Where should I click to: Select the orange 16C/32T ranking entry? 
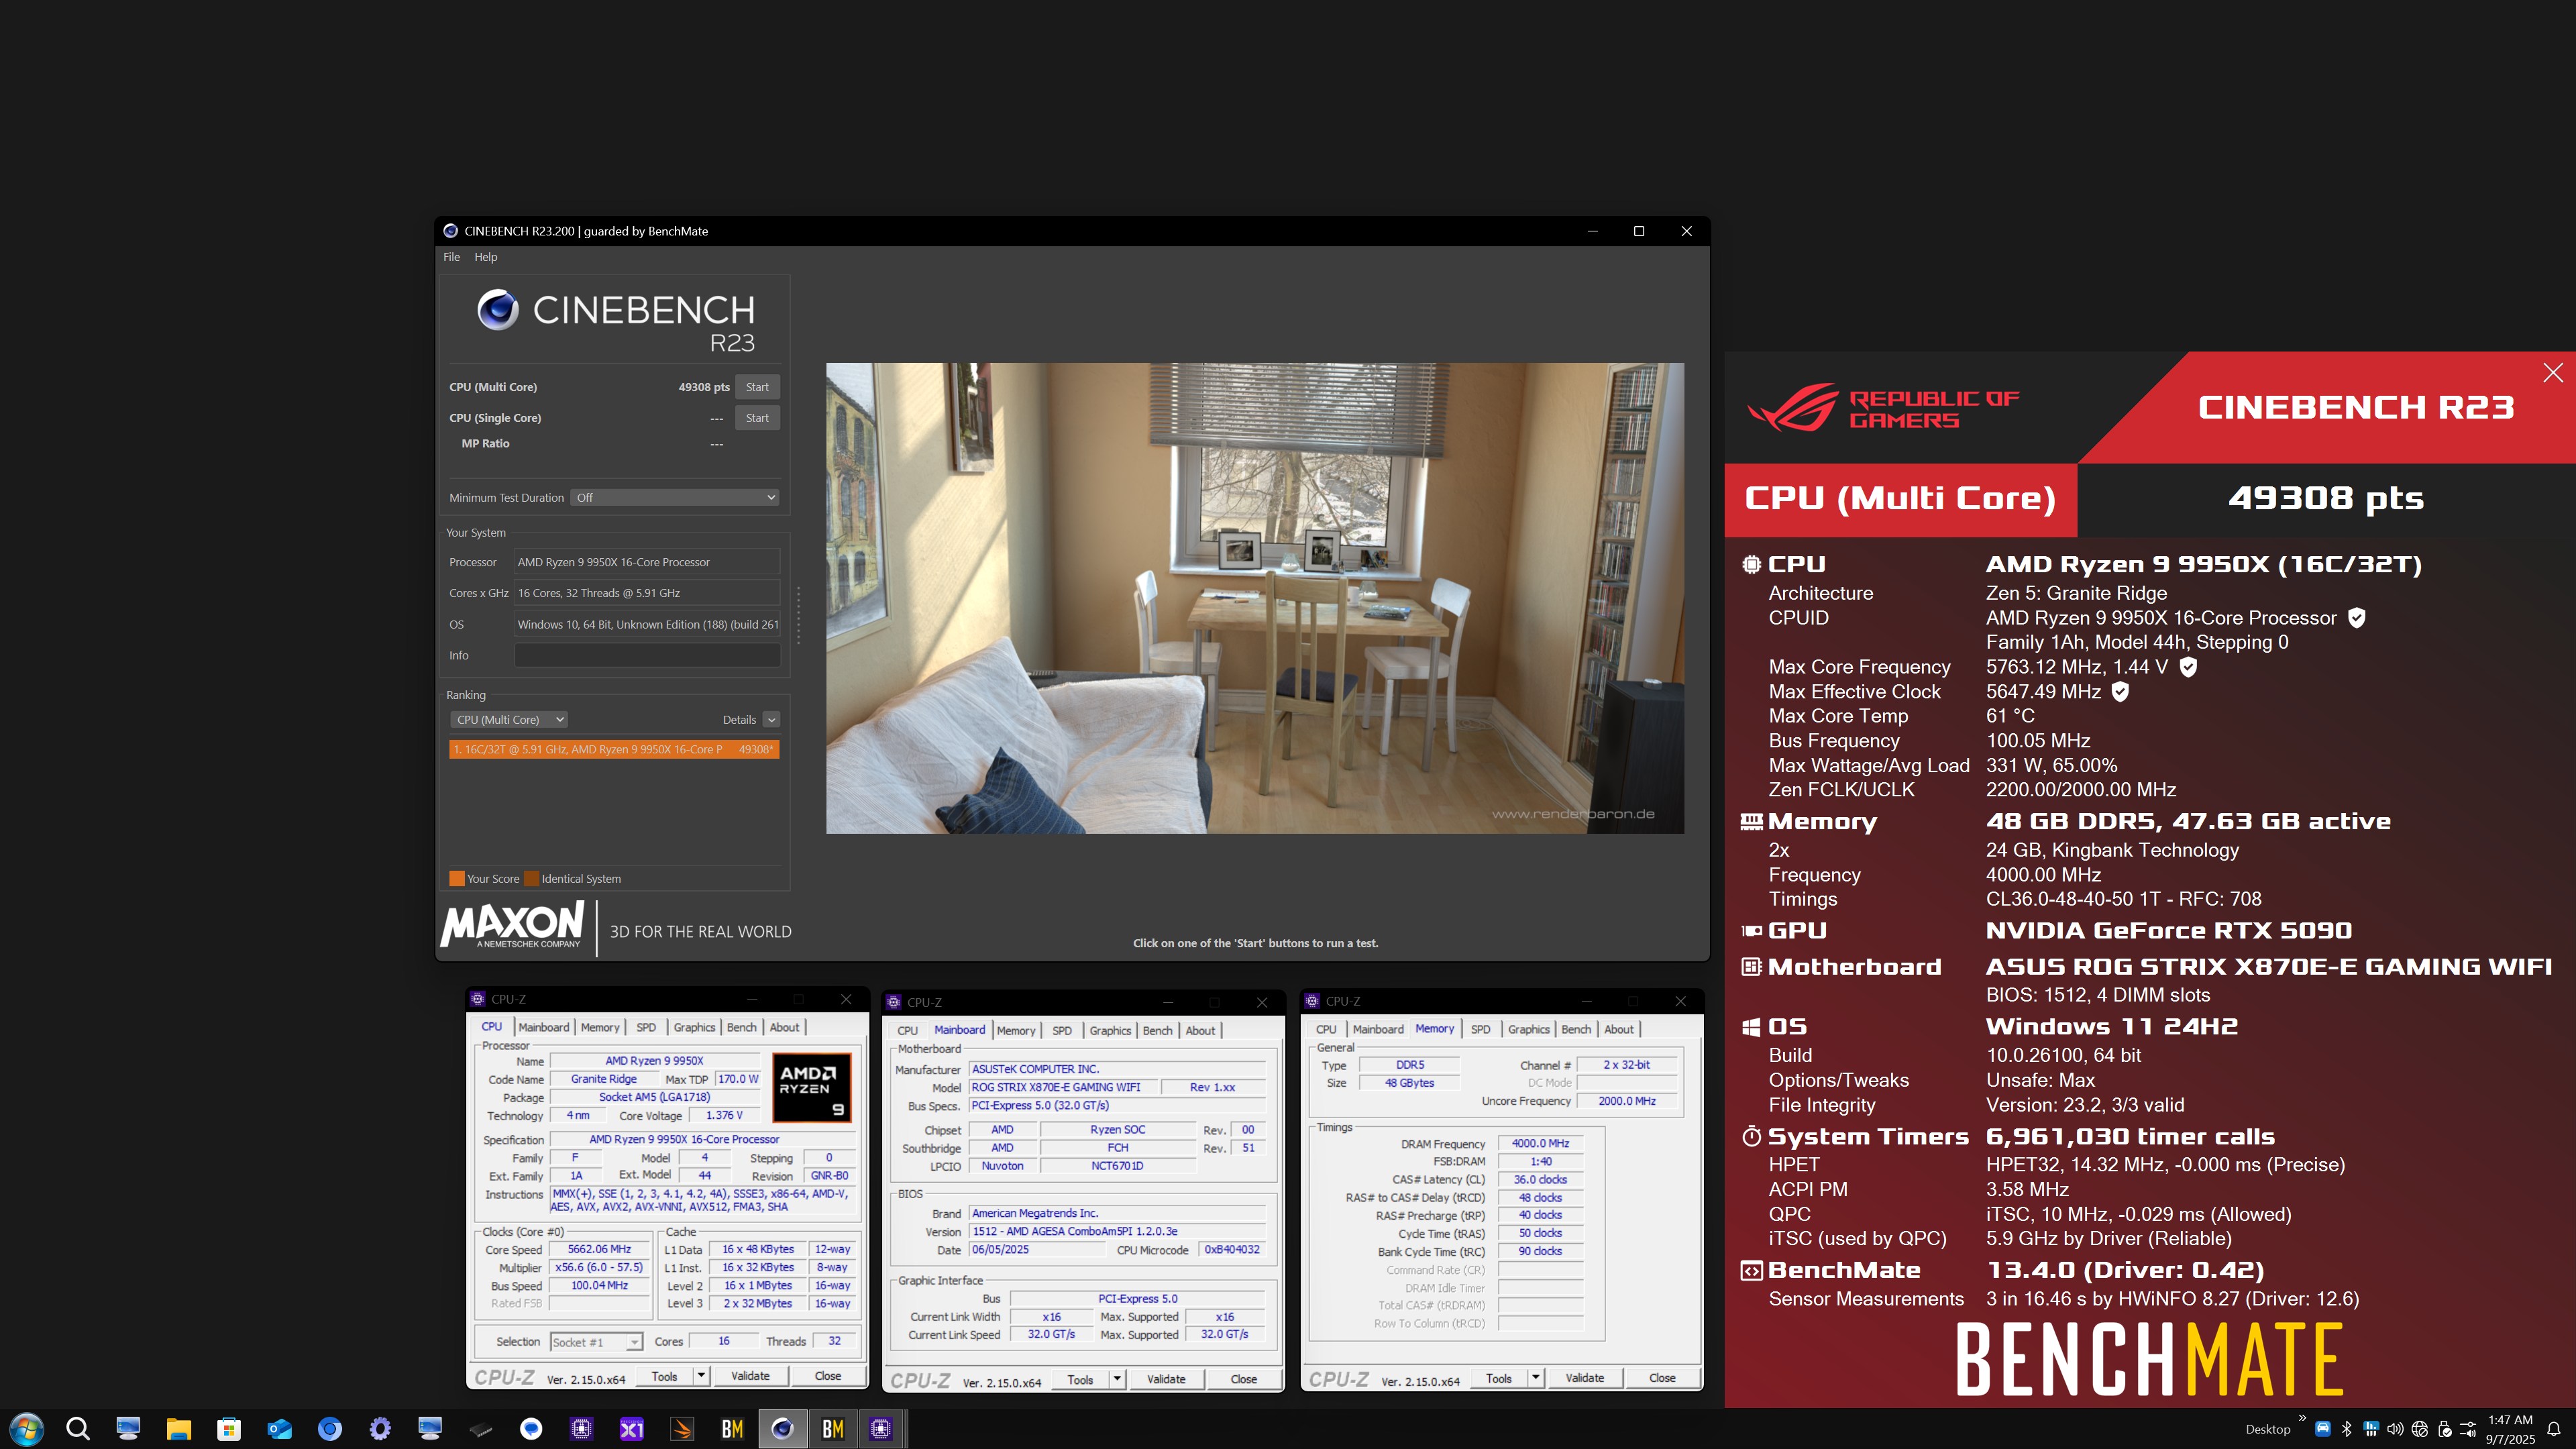(x=614, y=749)
